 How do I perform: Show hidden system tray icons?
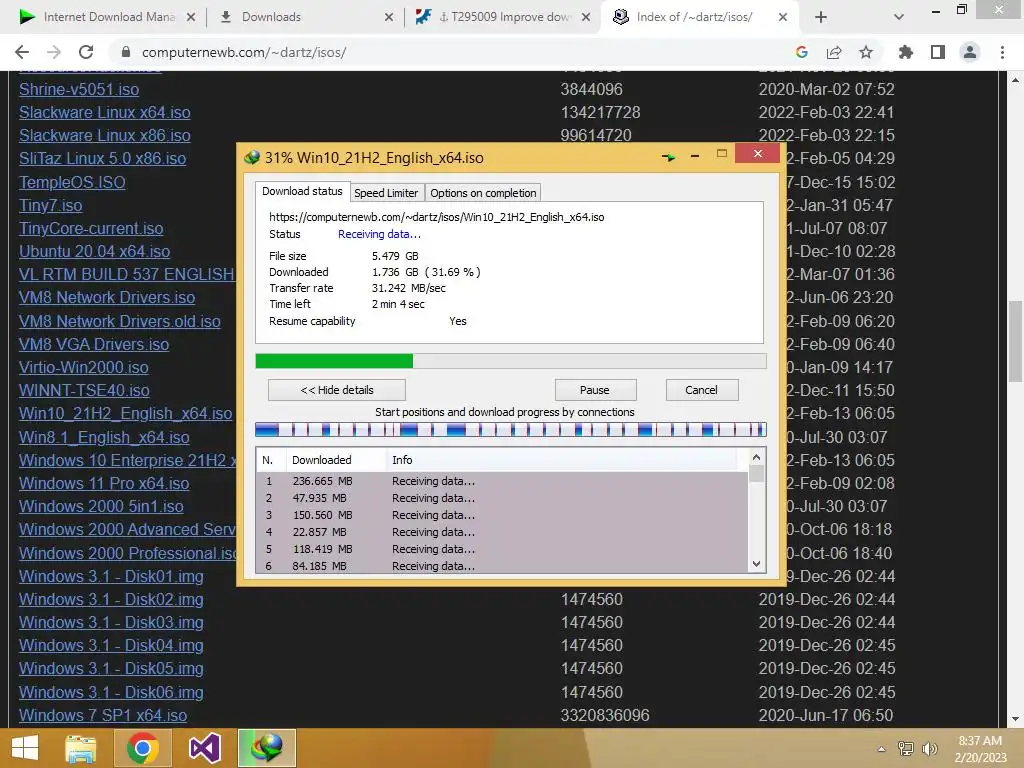[x=881, y=749]
